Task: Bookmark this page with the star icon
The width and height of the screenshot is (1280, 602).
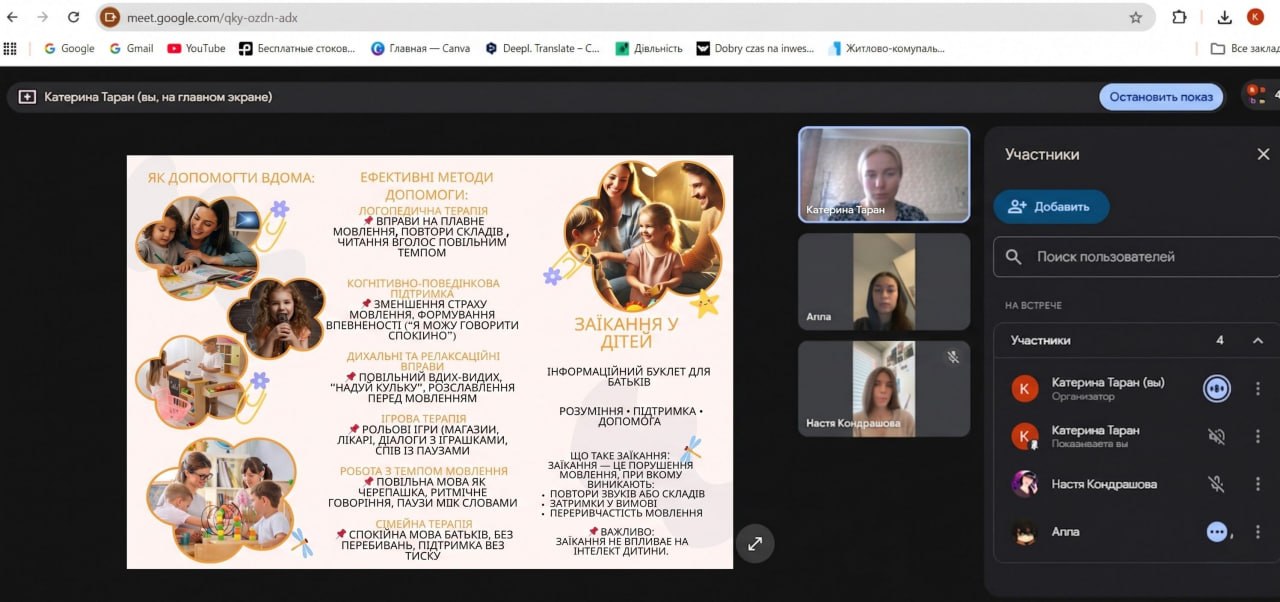Action: (x=1135, y=17)
